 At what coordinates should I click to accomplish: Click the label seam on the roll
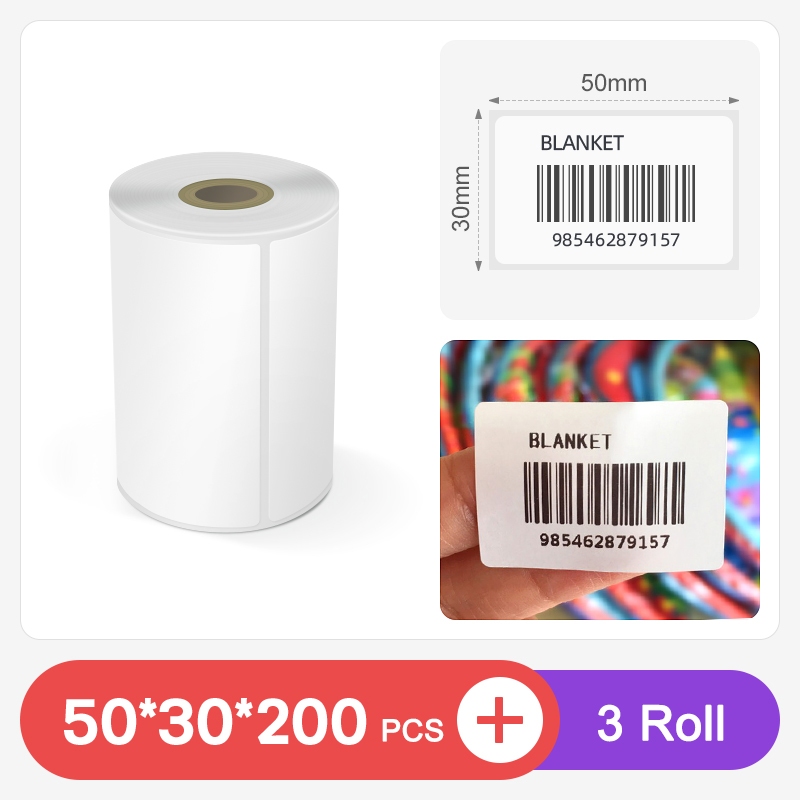[x=265, y=383]
